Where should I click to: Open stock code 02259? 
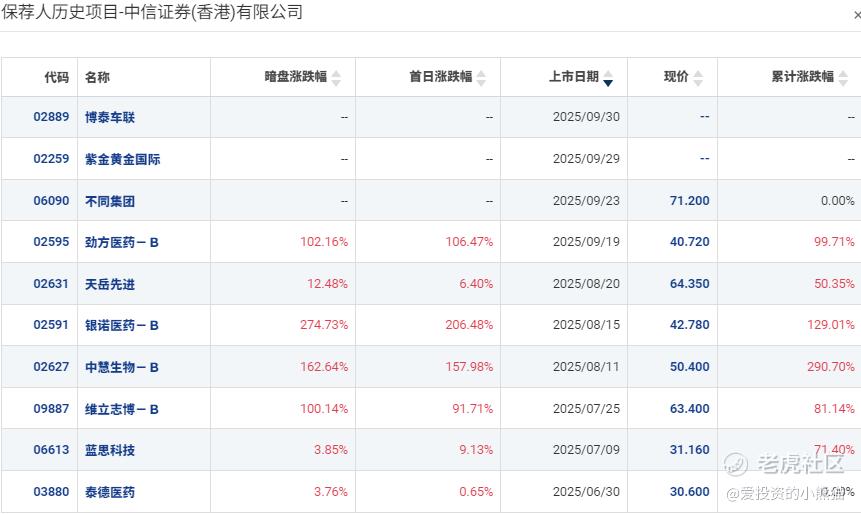[51, 159]
